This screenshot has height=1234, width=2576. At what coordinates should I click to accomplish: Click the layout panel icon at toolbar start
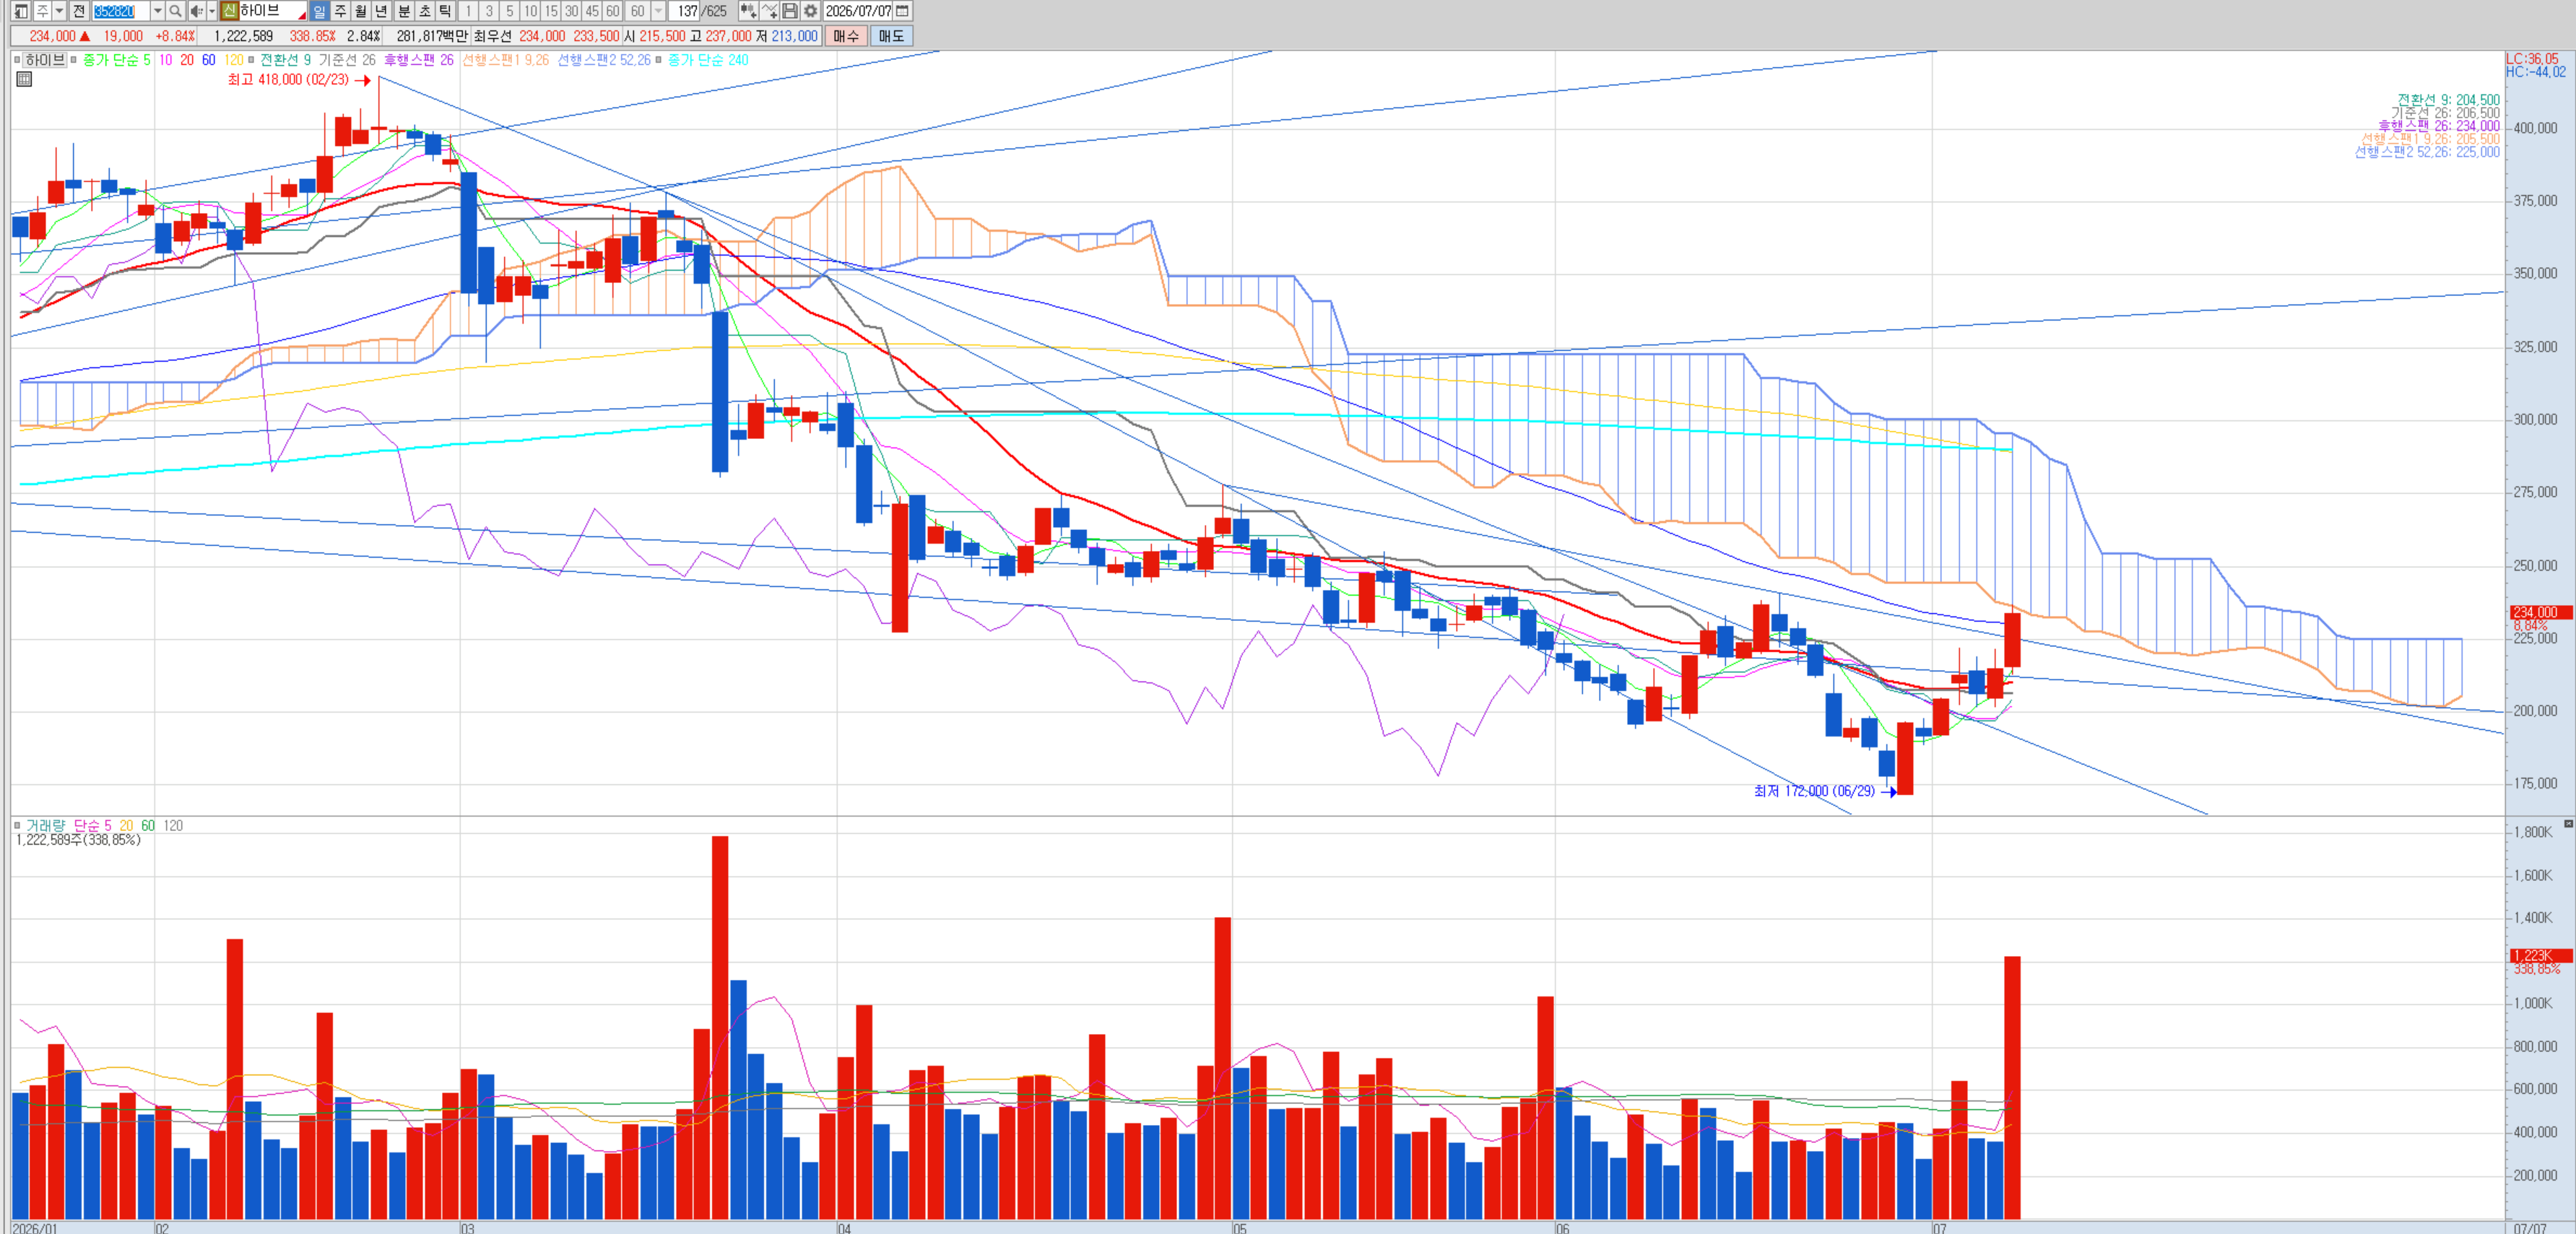point(20,11)
